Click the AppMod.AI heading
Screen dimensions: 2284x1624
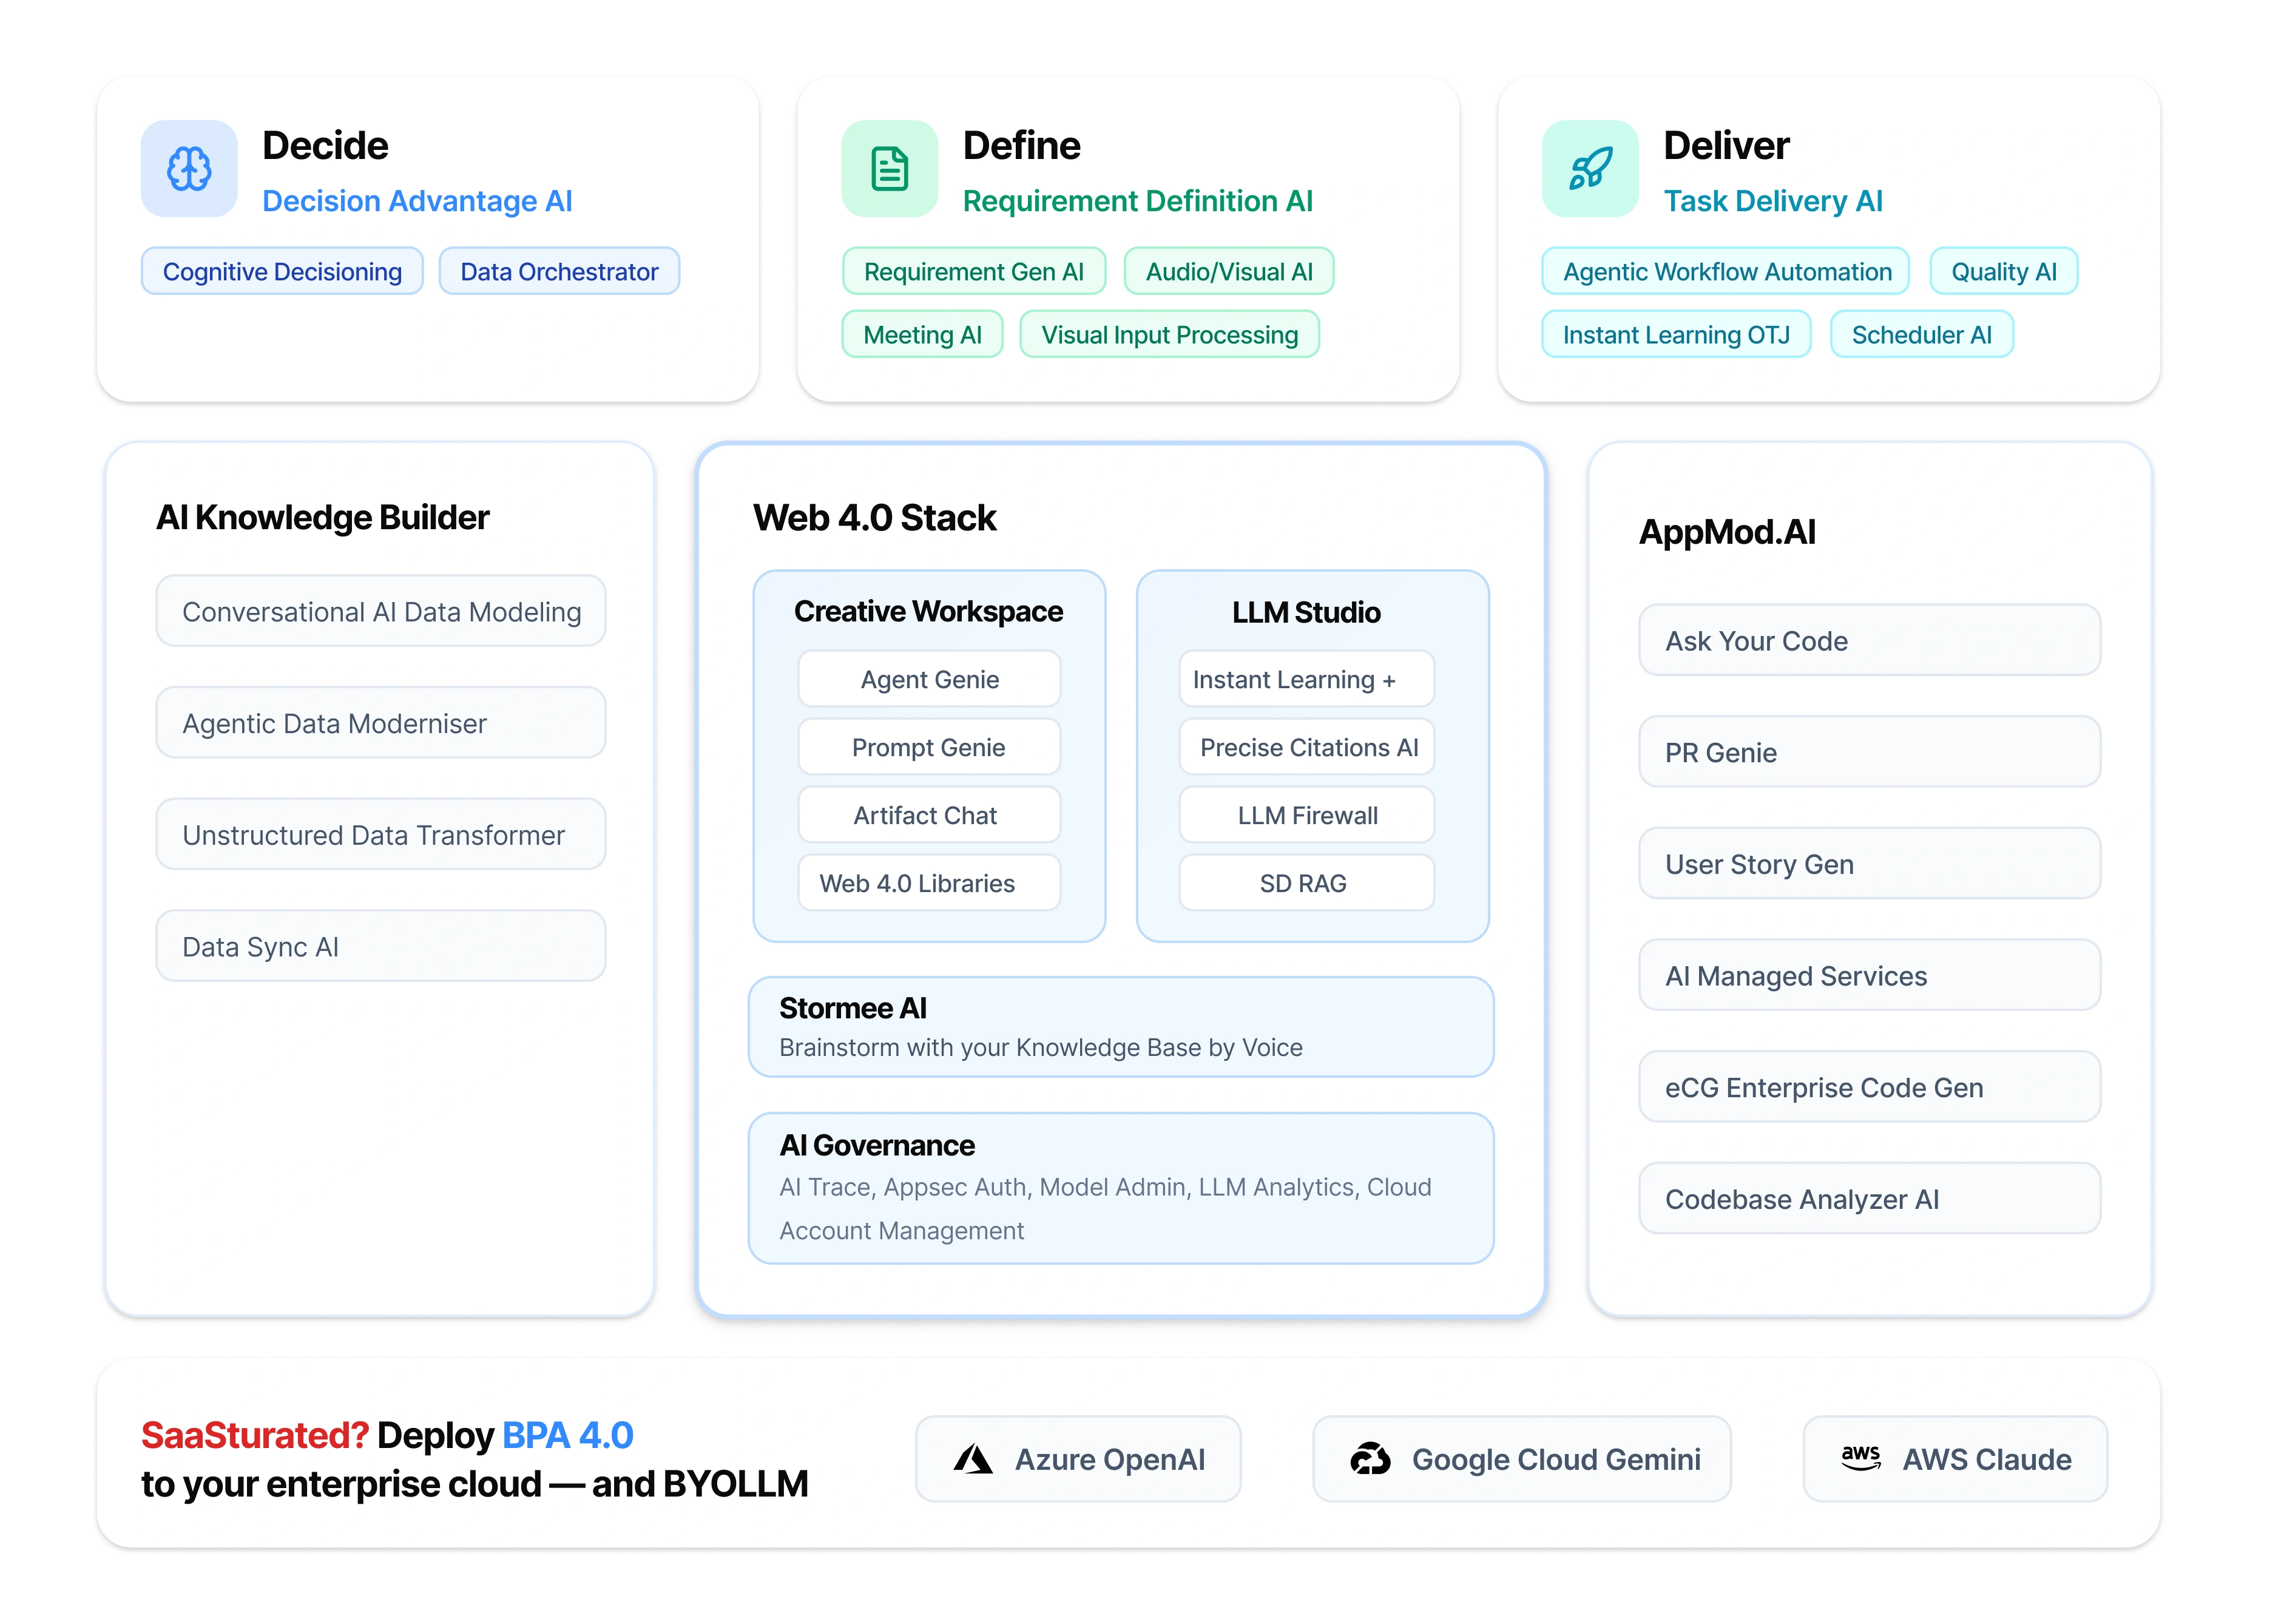1727,532
